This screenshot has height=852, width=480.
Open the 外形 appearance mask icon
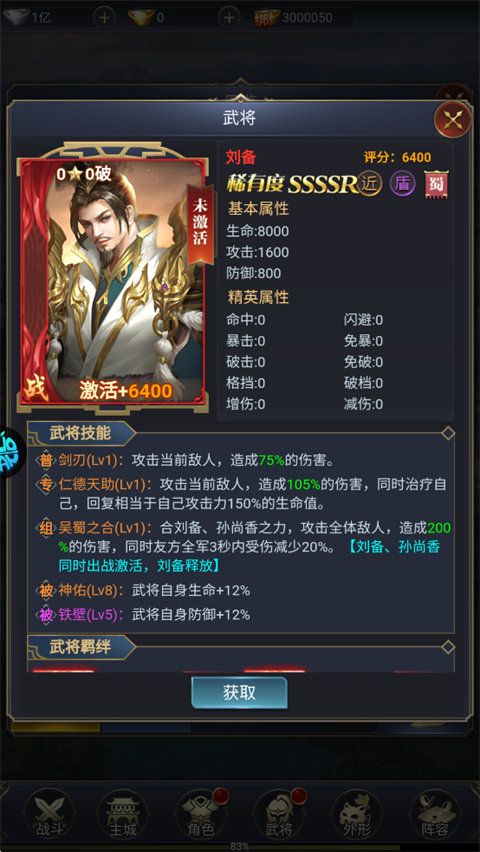357,814
